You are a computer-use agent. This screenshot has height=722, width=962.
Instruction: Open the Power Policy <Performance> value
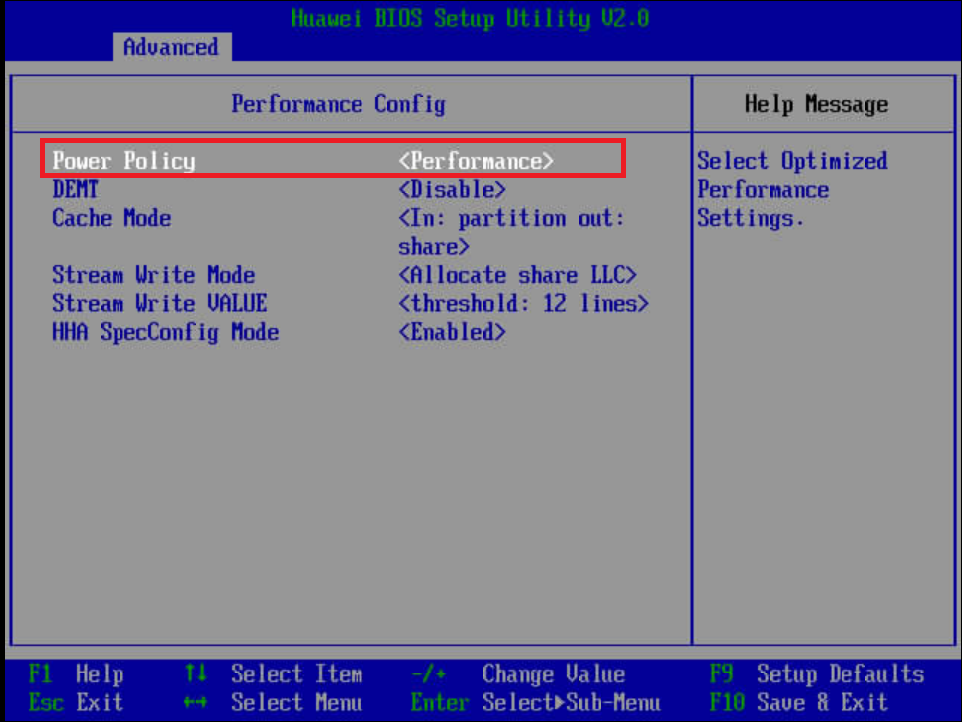(x=476, y=161)
